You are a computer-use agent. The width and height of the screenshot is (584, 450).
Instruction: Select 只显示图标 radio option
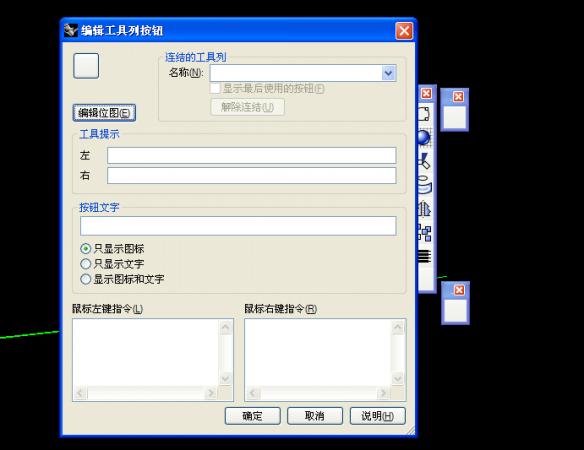point(112,248)
